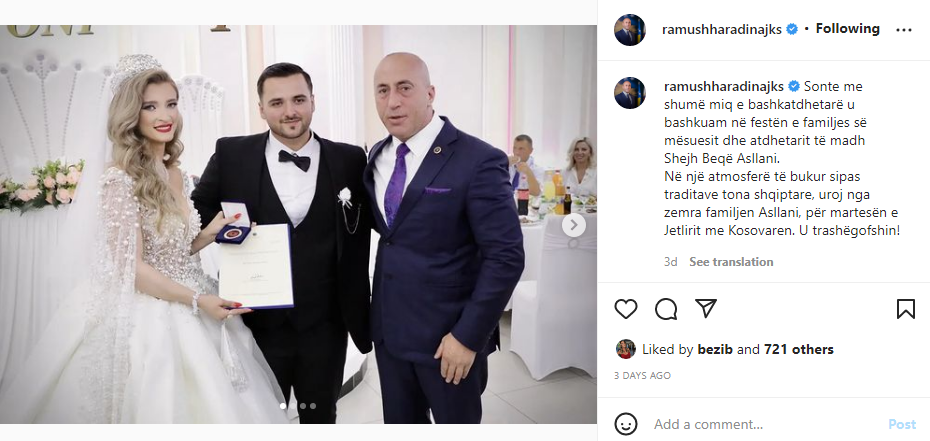930x441 pixels.
Task: Like the post with heart icon
Action: pos(625,309)
